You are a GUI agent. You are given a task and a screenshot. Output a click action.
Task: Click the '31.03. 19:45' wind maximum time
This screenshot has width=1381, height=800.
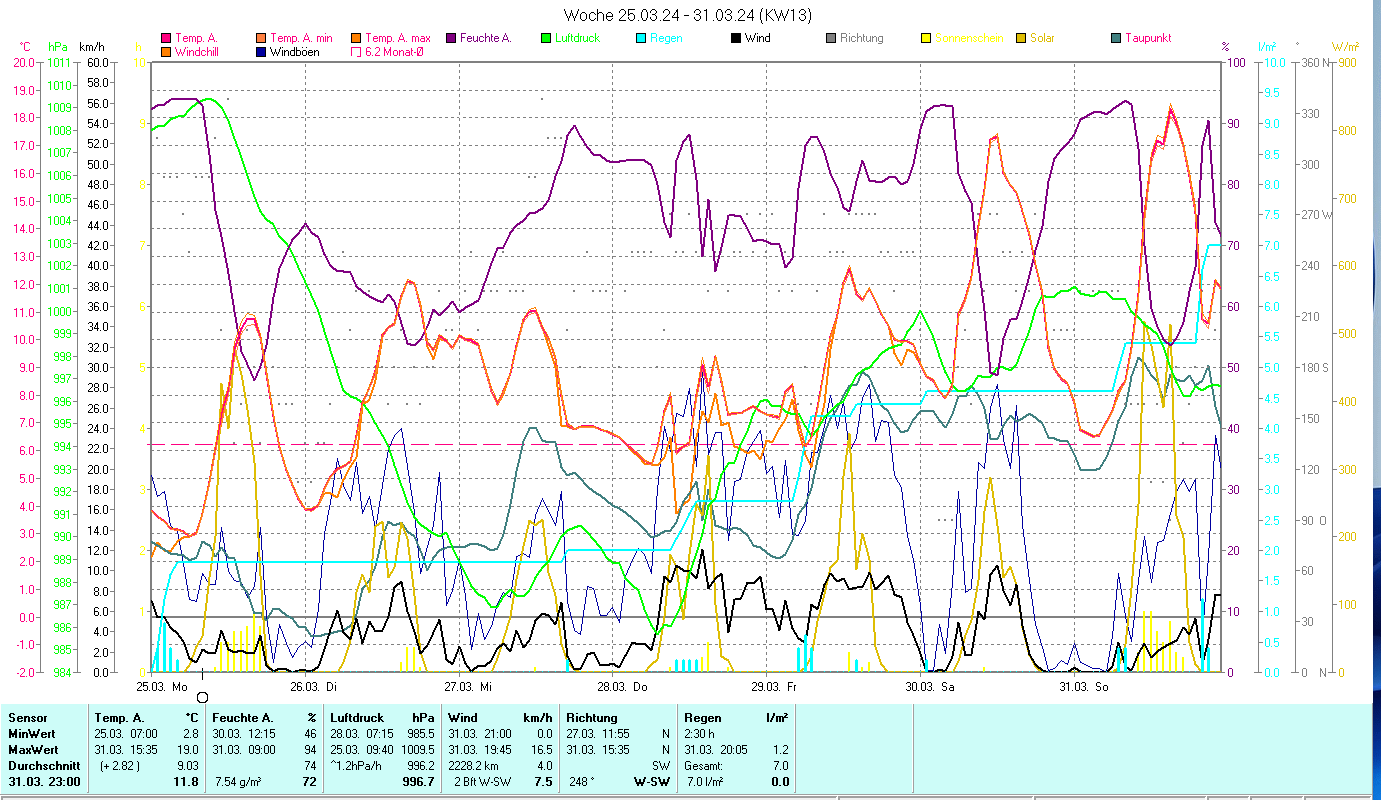tap(481, 750)
